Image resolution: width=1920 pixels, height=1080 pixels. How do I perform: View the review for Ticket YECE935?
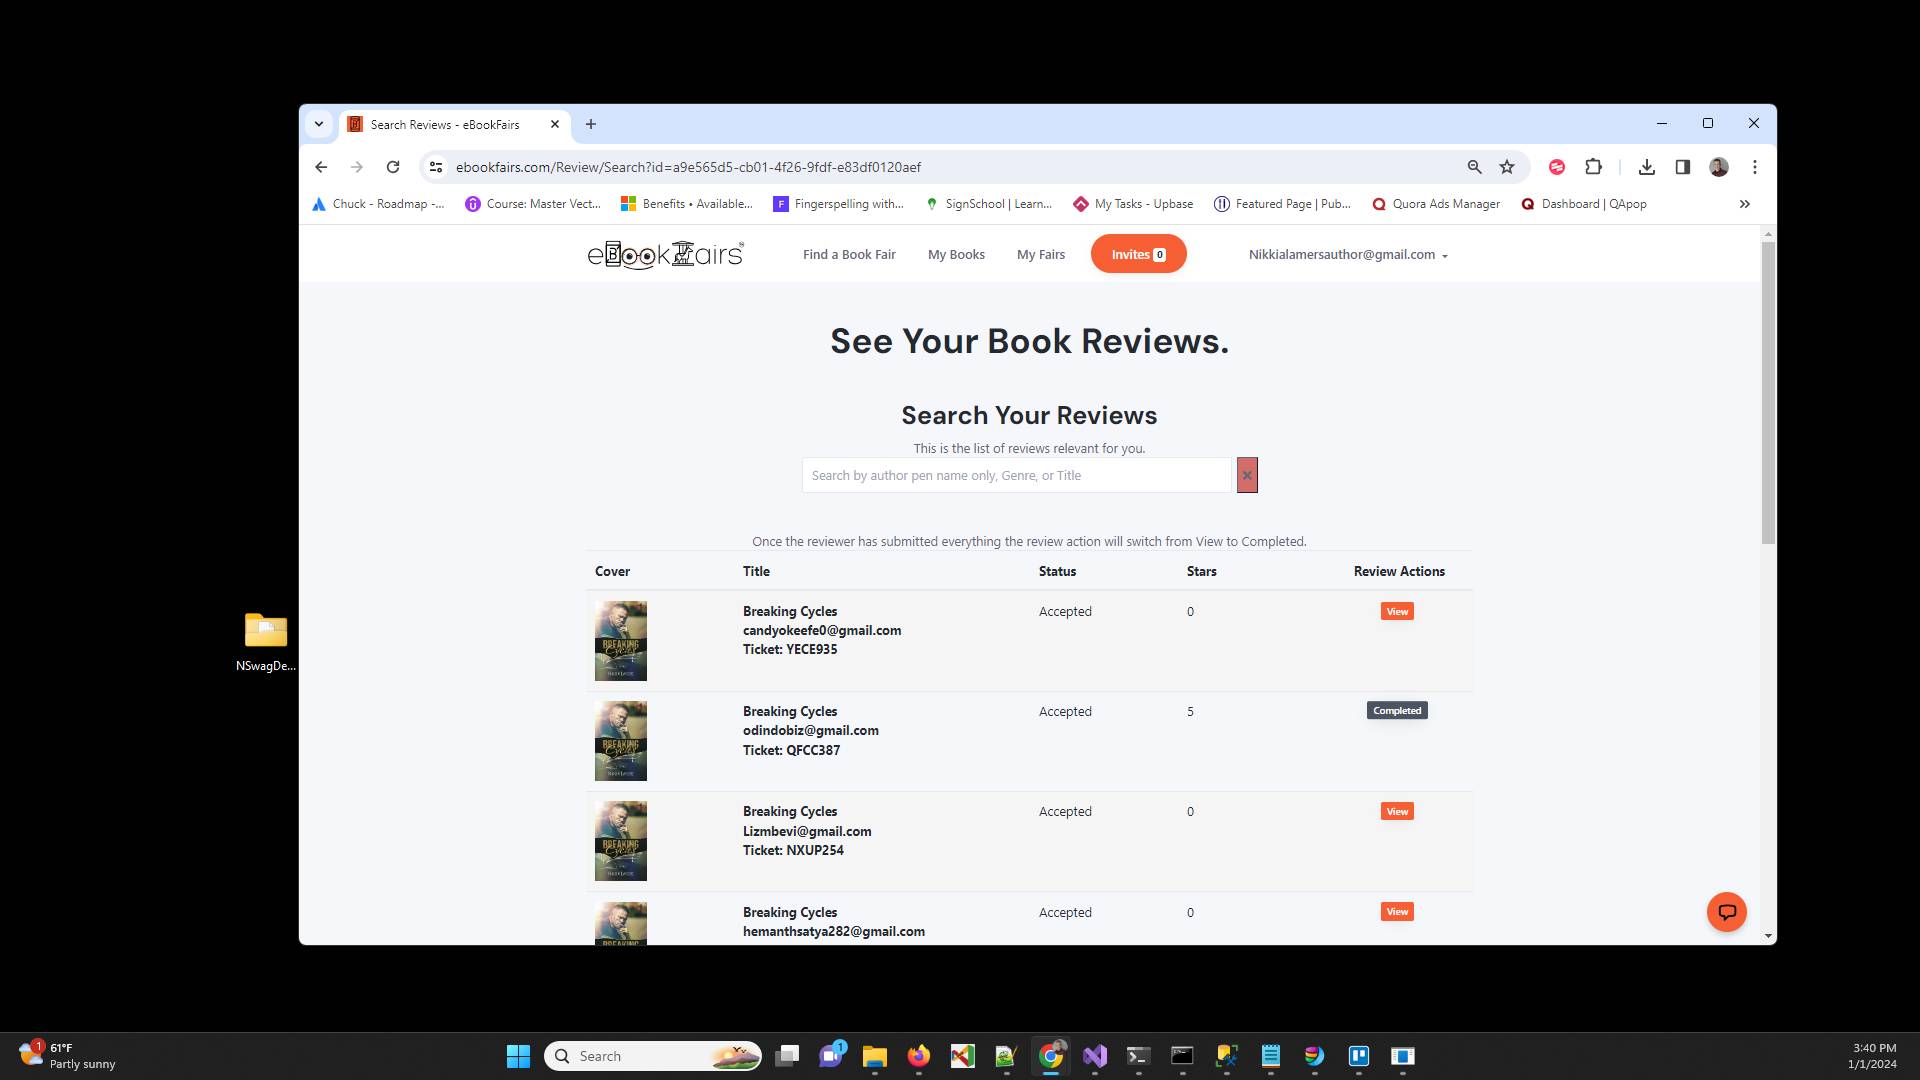coord(1396,611)
